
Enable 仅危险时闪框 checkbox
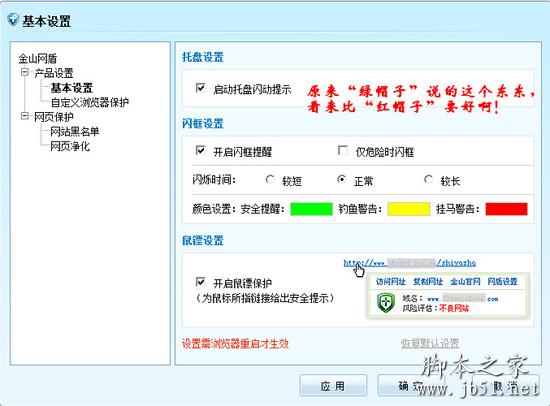tap(342, 151)
